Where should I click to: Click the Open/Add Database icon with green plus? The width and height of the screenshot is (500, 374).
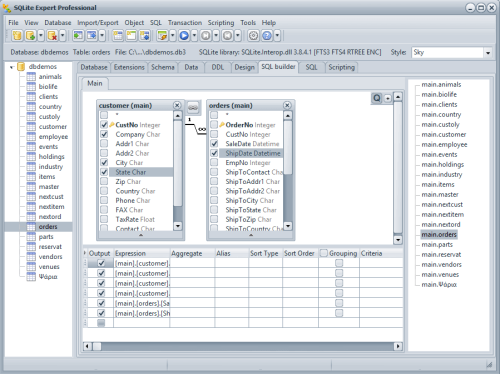pyautogui.click(x=31, y=35)
